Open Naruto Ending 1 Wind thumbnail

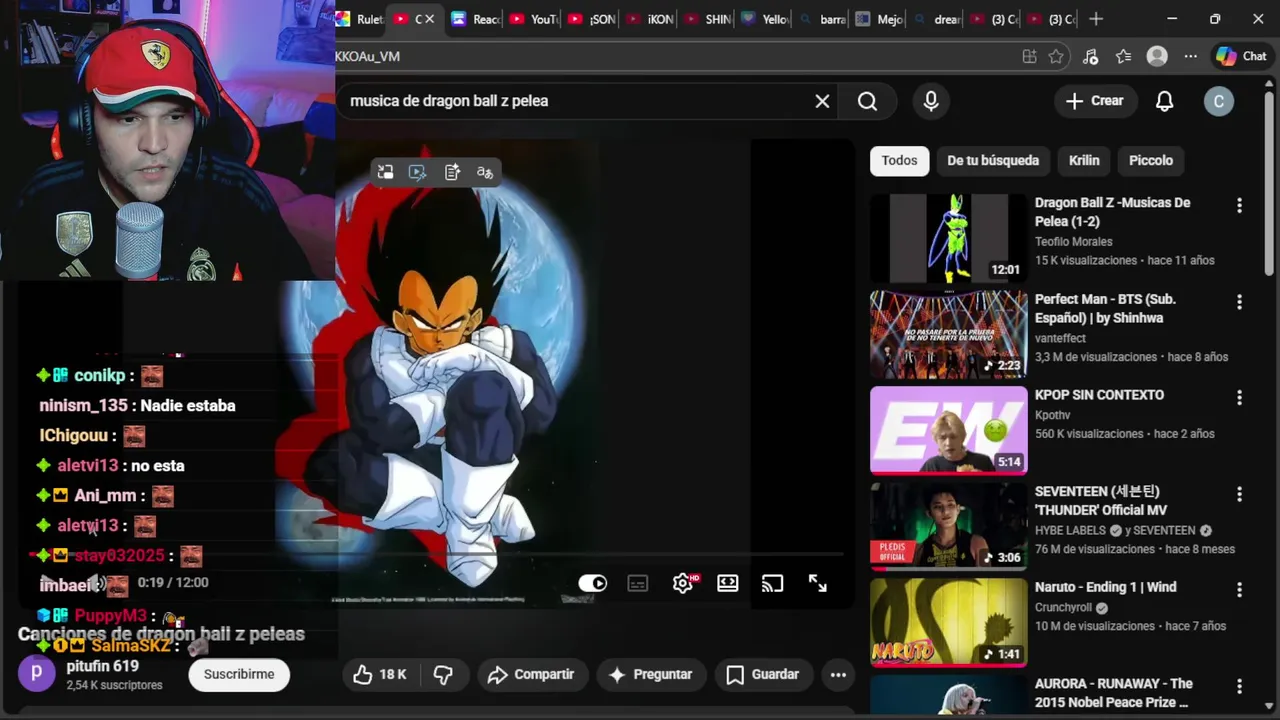click(x=948, y=622)
